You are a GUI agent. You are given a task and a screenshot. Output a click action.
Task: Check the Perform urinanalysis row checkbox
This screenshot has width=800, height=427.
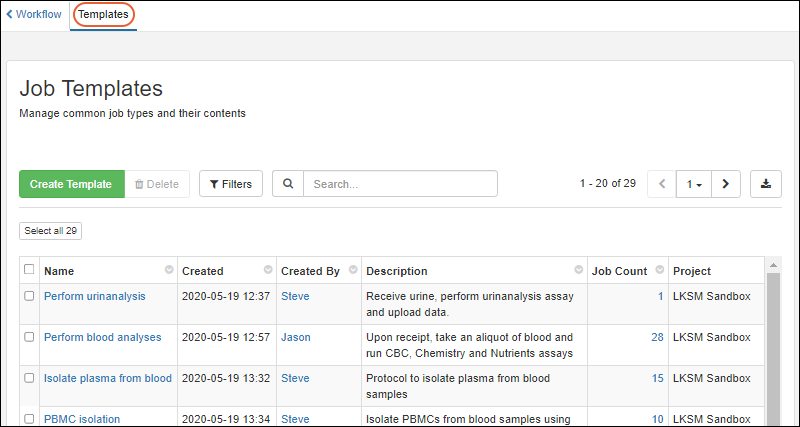tap(29, 296)
